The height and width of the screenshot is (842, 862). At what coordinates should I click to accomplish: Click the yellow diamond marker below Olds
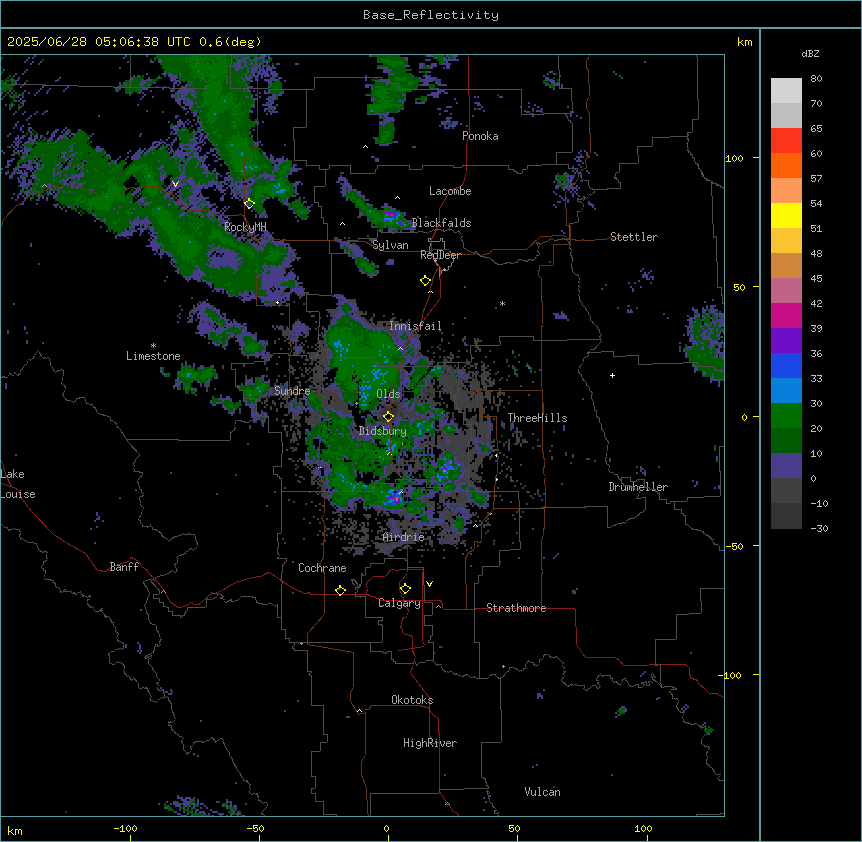point(389,417)
